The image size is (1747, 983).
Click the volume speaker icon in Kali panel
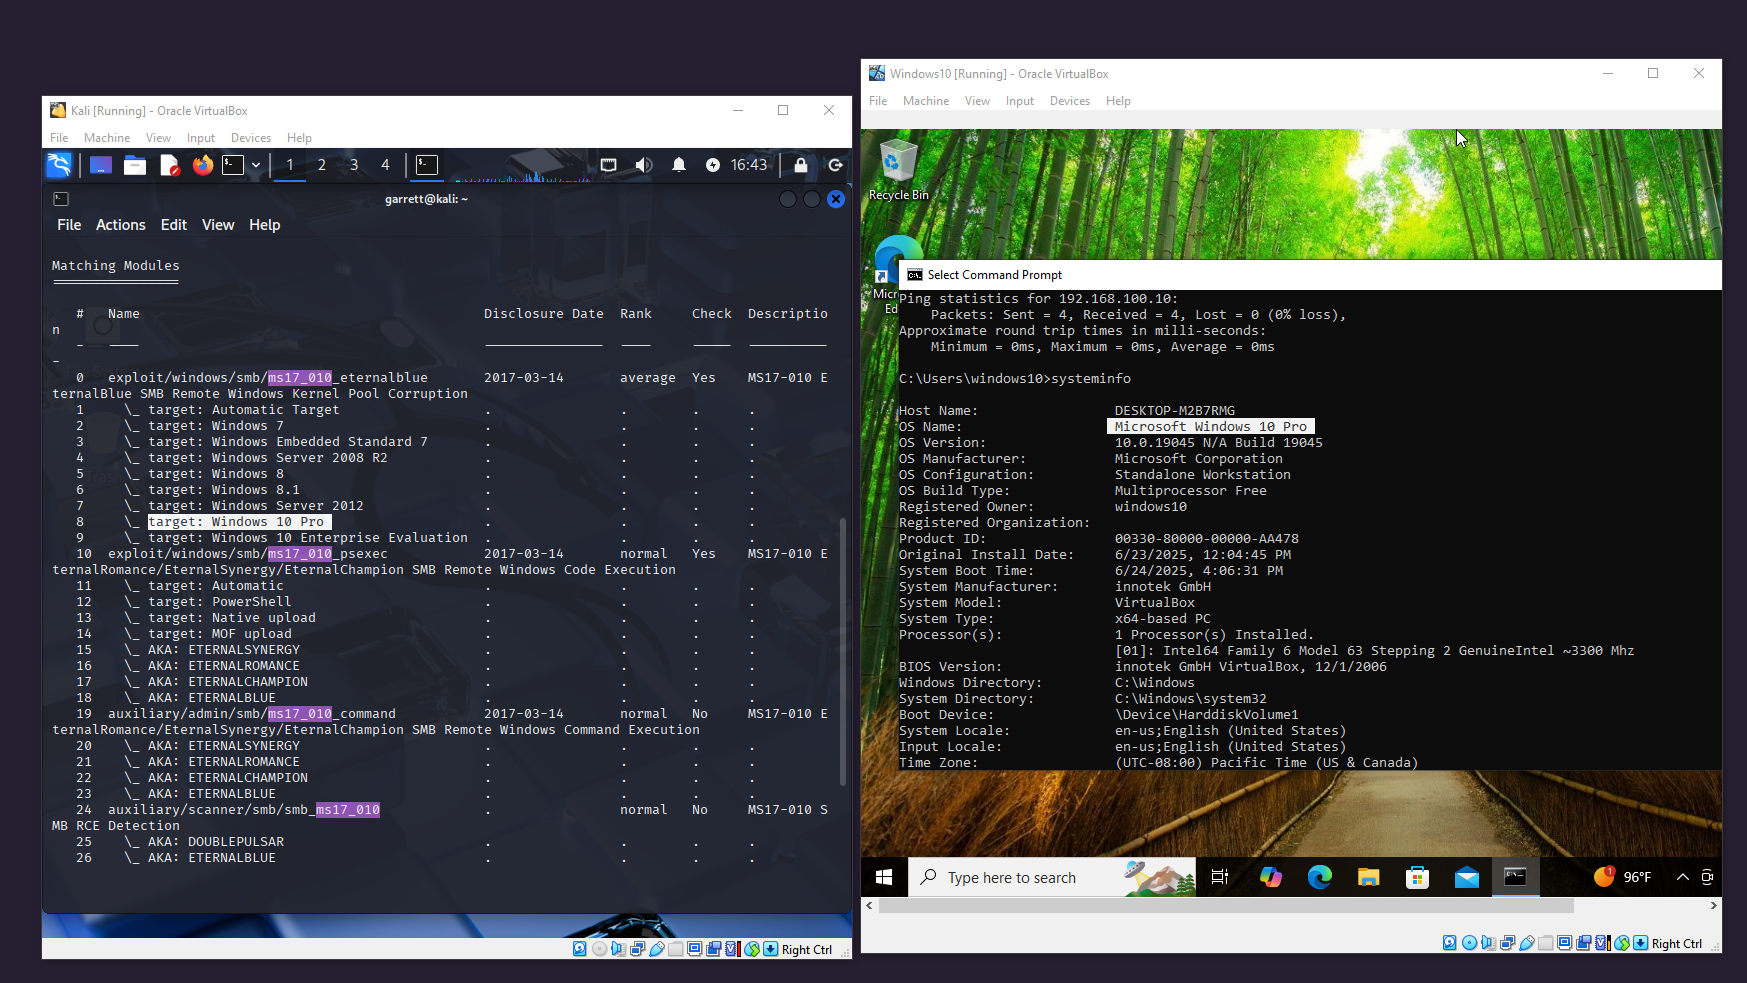point(644,165)
